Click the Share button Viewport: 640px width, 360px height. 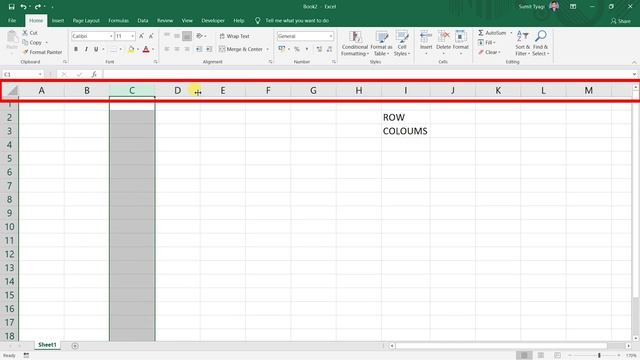(620, 21)
